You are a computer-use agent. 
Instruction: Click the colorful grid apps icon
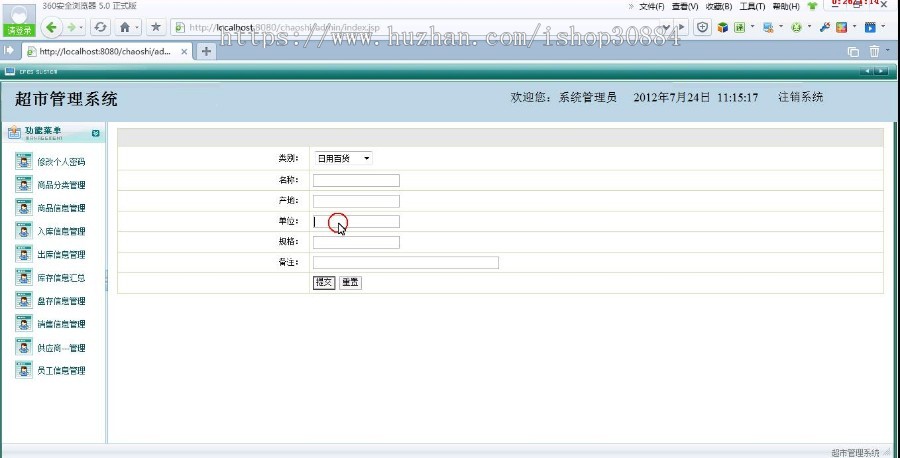tap(841, 27)
